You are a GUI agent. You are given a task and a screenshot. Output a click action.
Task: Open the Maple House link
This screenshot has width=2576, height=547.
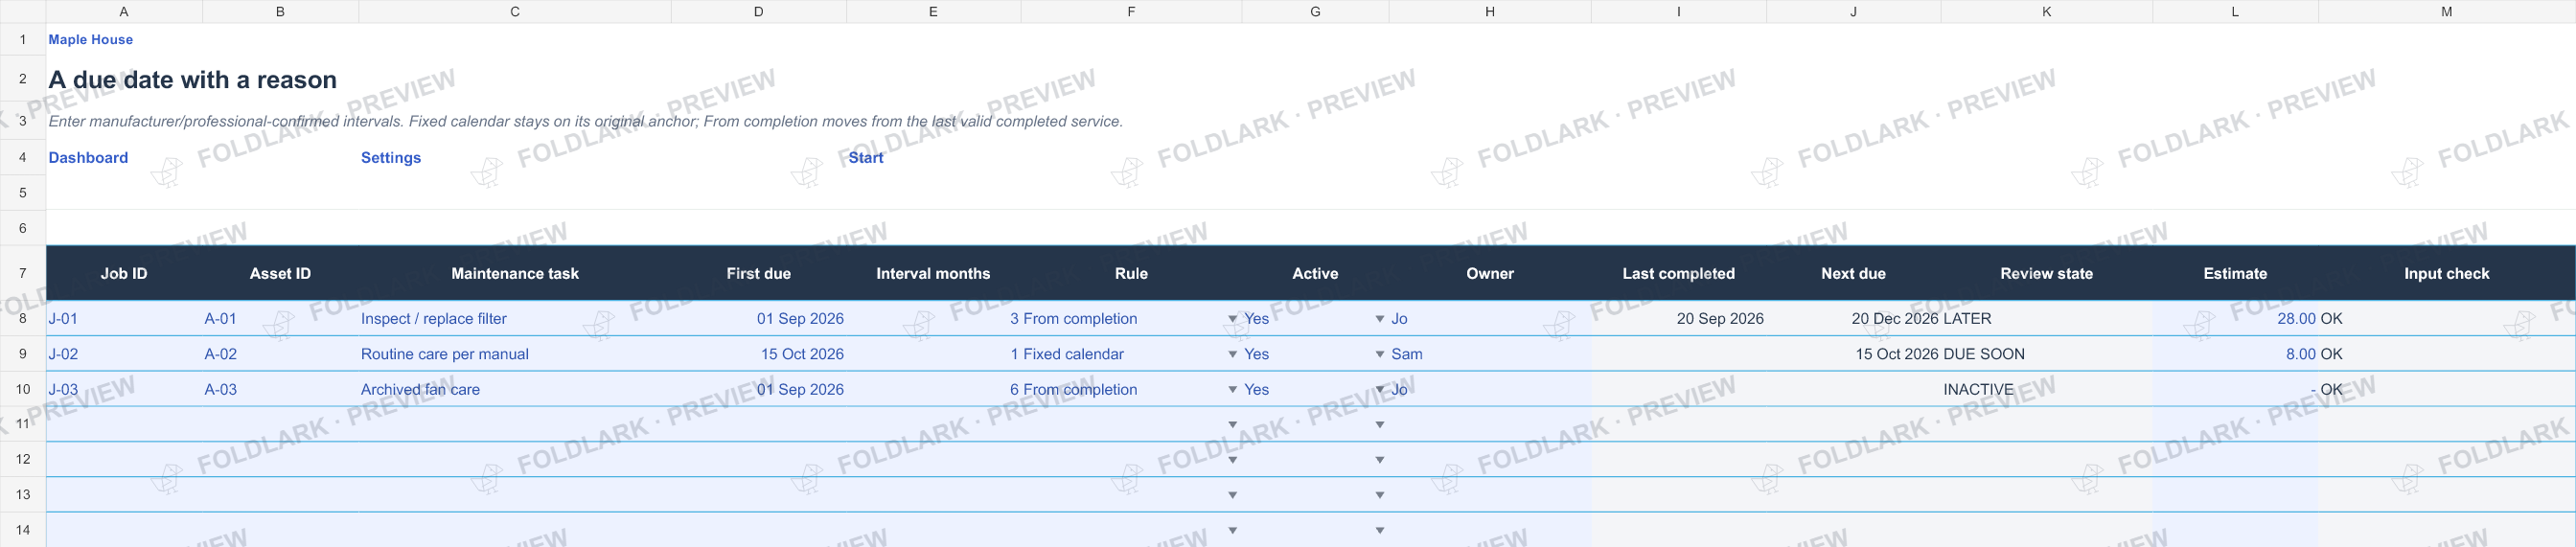coord(90,39)
